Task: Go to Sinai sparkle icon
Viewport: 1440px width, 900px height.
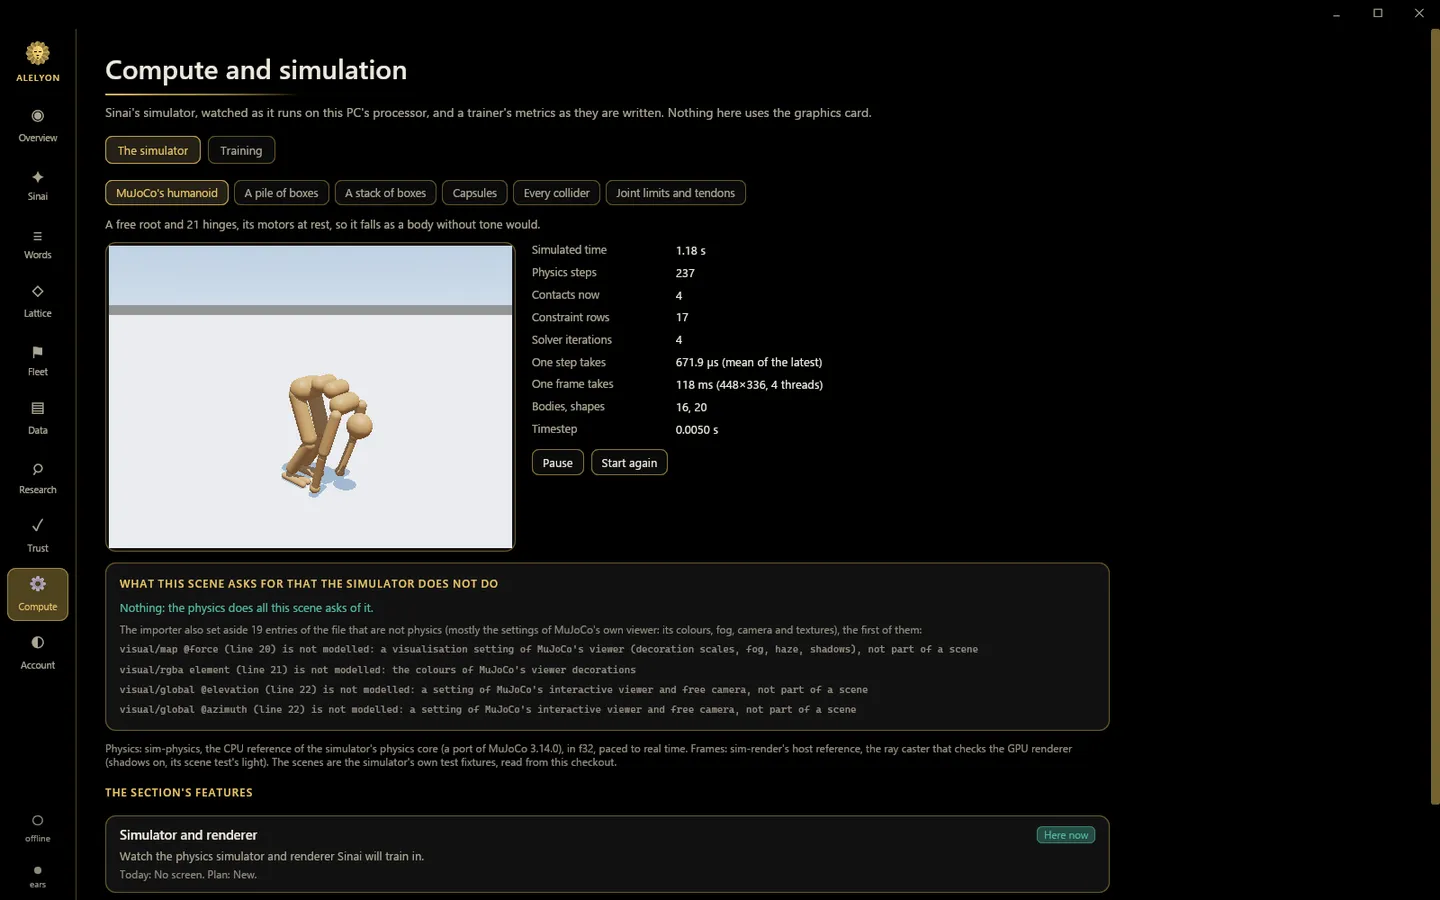Action: click(38, 177)
